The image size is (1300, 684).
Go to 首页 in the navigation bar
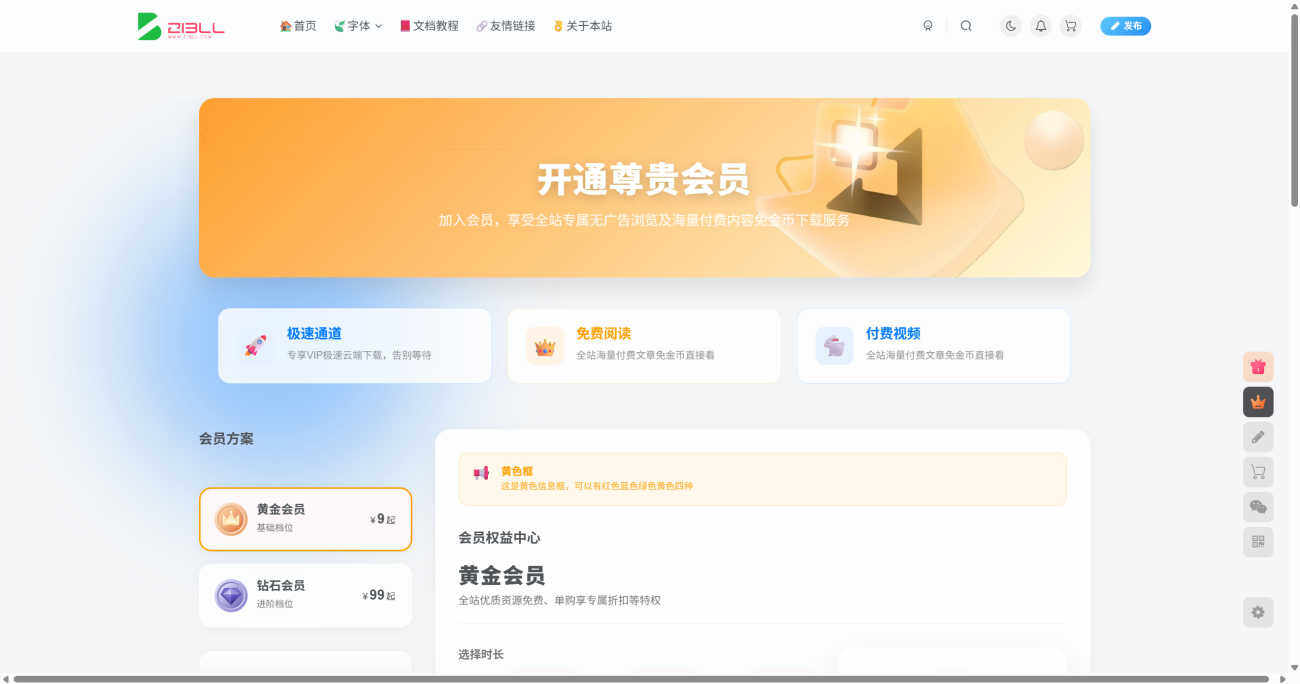tap(298, 26)
